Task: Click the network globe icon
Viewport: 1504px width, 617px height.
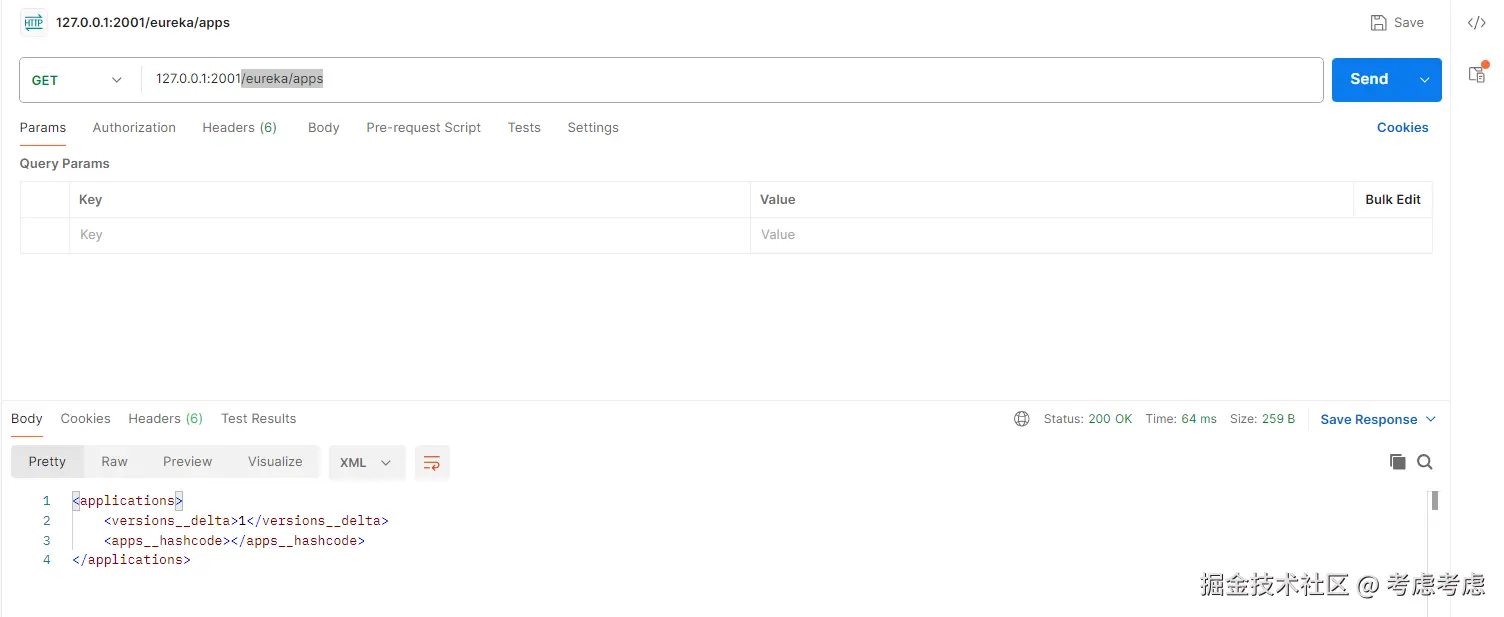Action: [1021, 419]
